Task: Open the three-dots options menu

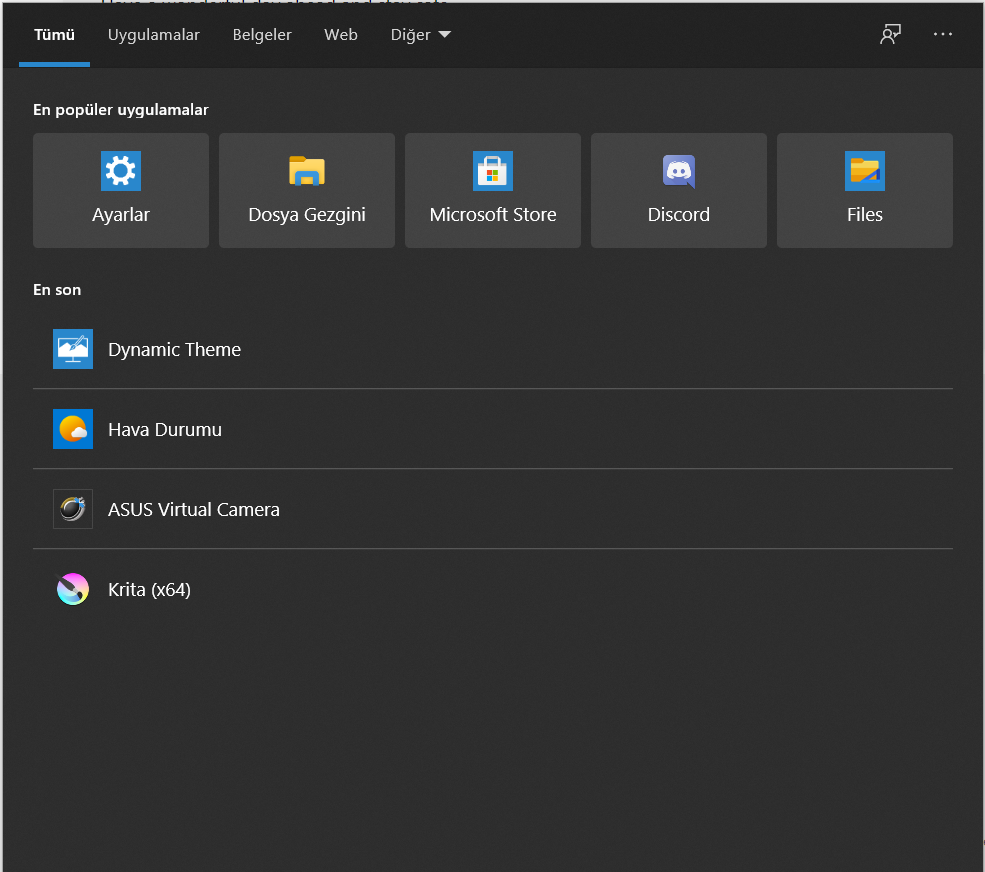Action: coord(942,34)
